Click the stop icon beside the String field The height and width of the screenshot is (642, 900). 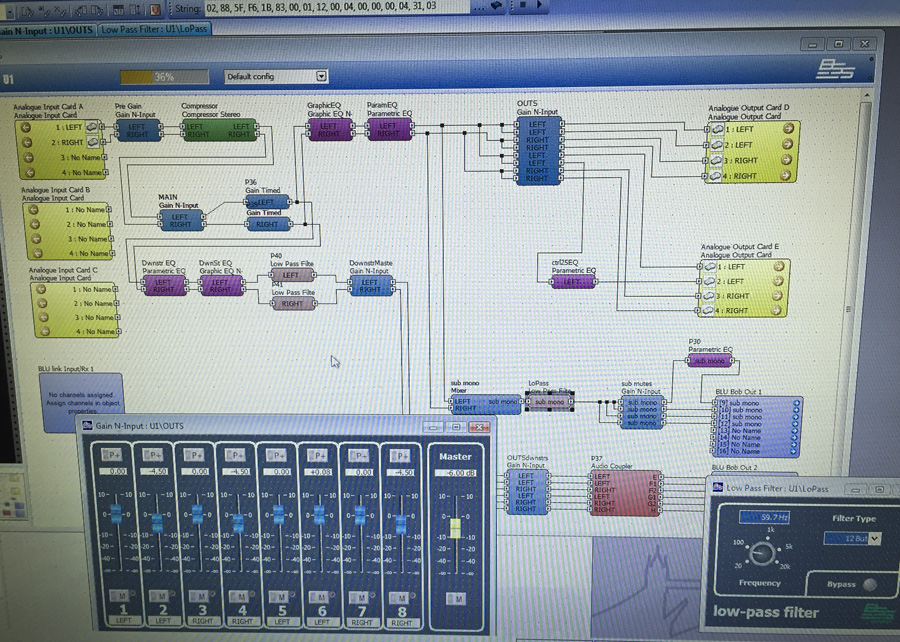point(522,5)
